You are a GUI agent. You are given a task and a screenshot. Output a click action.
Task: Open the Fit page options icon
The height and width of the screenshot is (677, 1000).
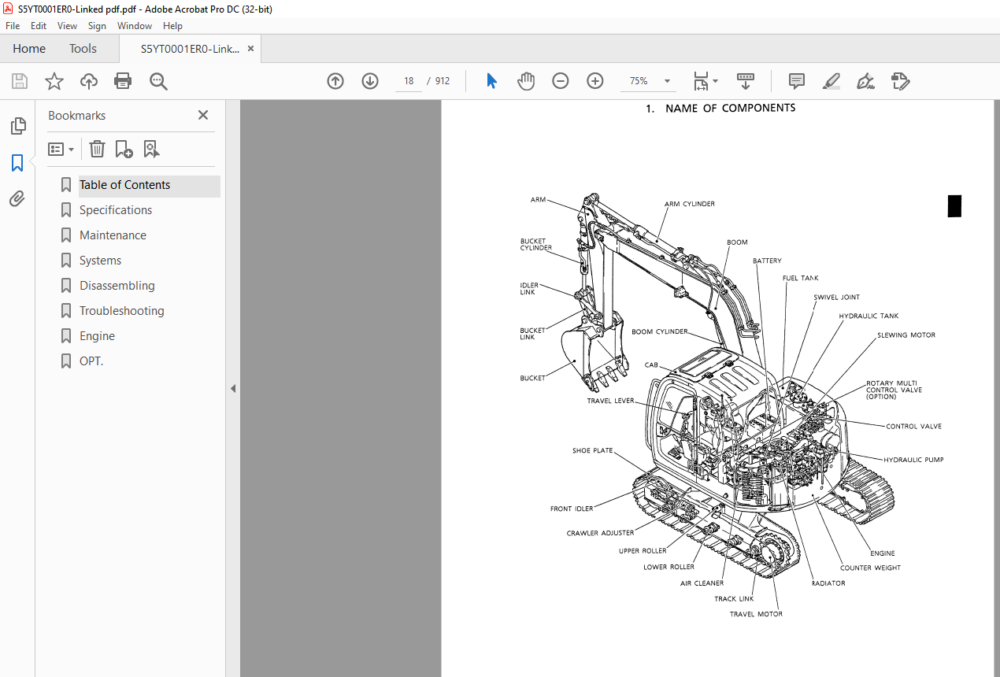click(x=701, y=81)
